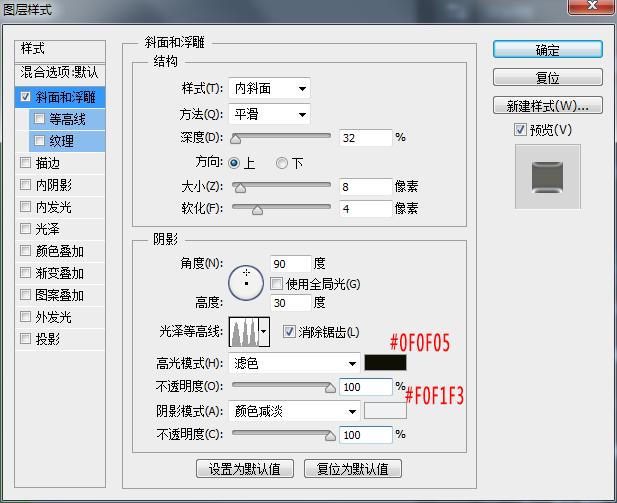The width and height of the screenshot is (617, 503).
Task: Check the 内阴影 effect box
Action: pyautogui.click(x=25, y=185)
